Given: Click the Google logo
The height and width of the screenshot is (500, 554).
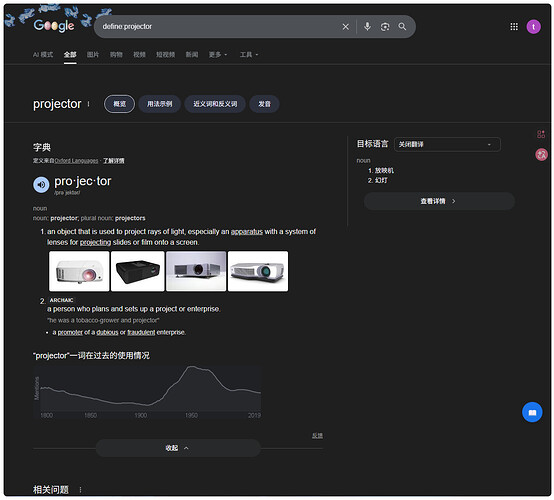Looking at the screenshot, I should tap(54, 25).
